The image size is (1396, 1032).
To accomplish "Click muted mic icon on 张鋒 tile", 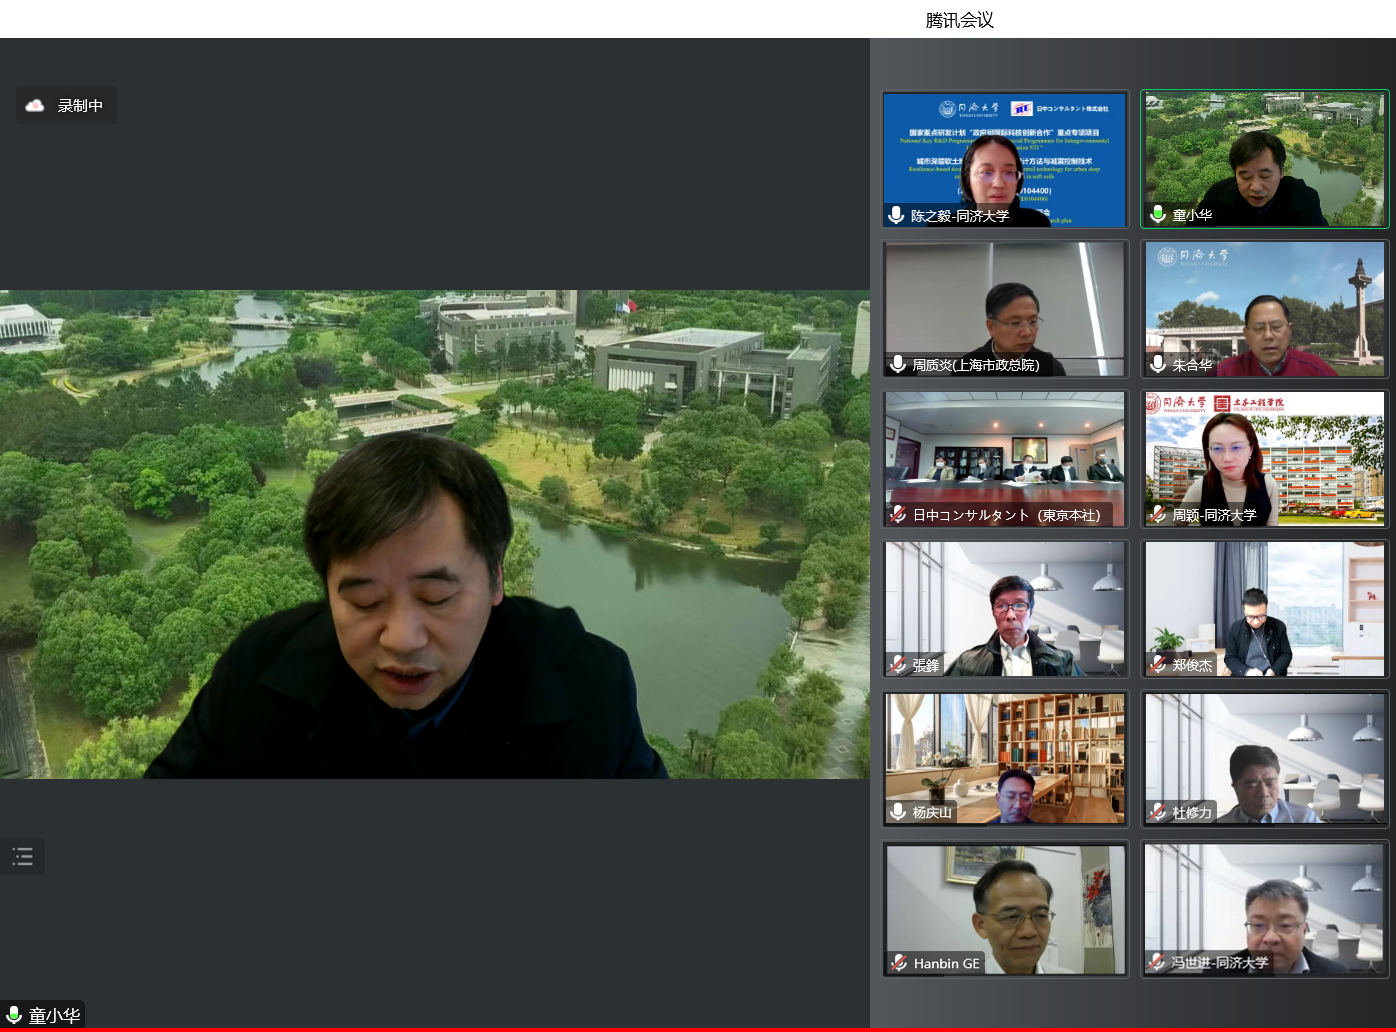I will [897, 665].
